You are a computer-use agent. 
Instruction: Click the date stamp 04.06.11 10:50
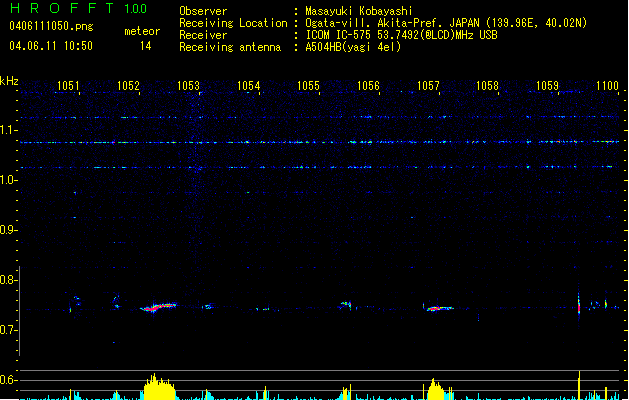point(51,46)
